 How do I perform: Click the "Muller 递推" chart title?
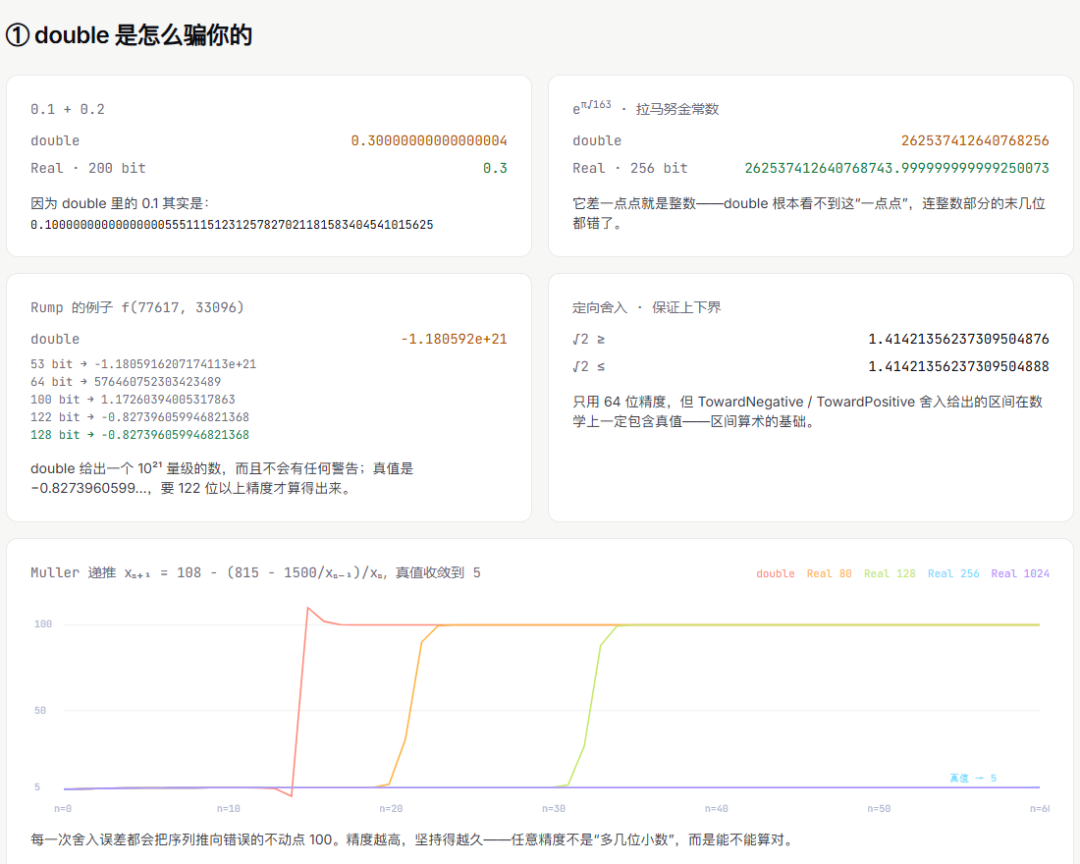pyautogui.click(x=256, y=573)
